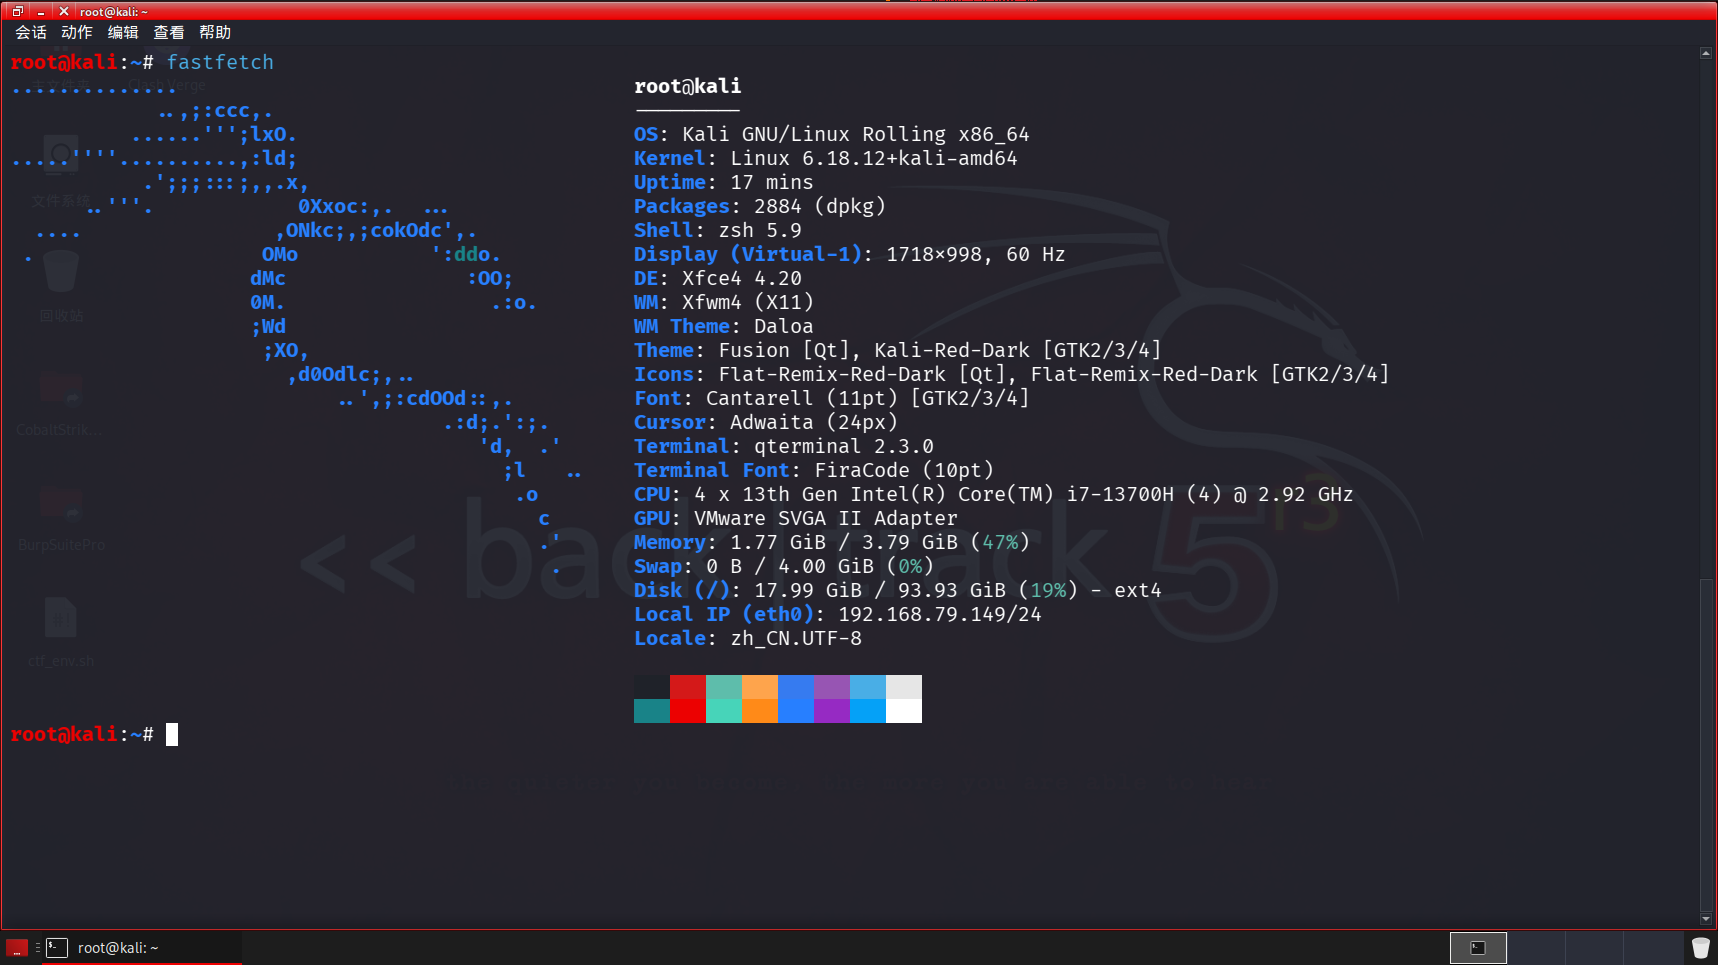Screen dimensions: 1718x965
Task: Click the restore window icon in title bar
Action: [x=17, y=11]
